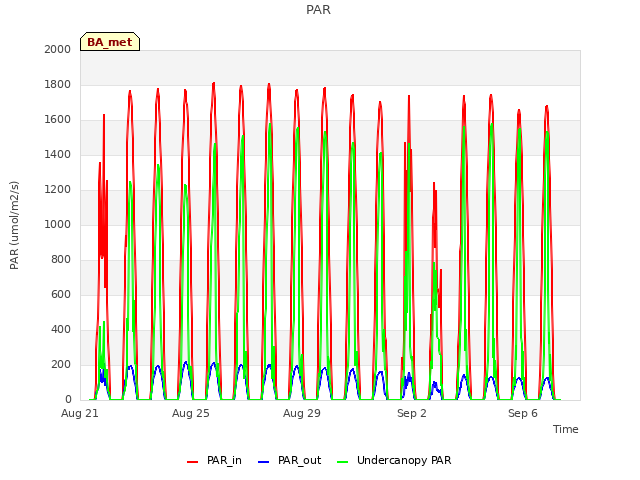Screen dimensions: 640x480
Task: Click the 1000 y-axis tick label
Action: point(58,224)
